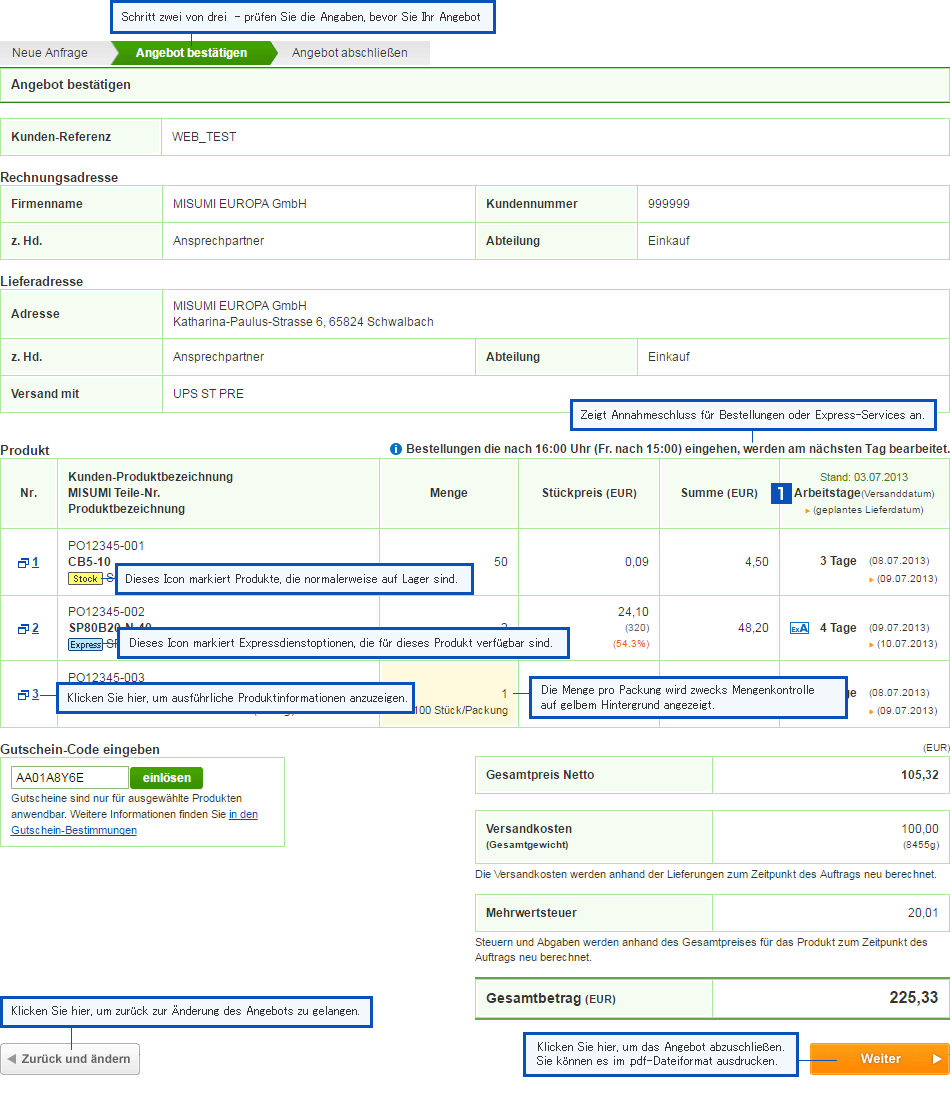Select the delivery address Katharina-Paulus-Strasse 6, 65824 Schwalbach

pos(303,322)
